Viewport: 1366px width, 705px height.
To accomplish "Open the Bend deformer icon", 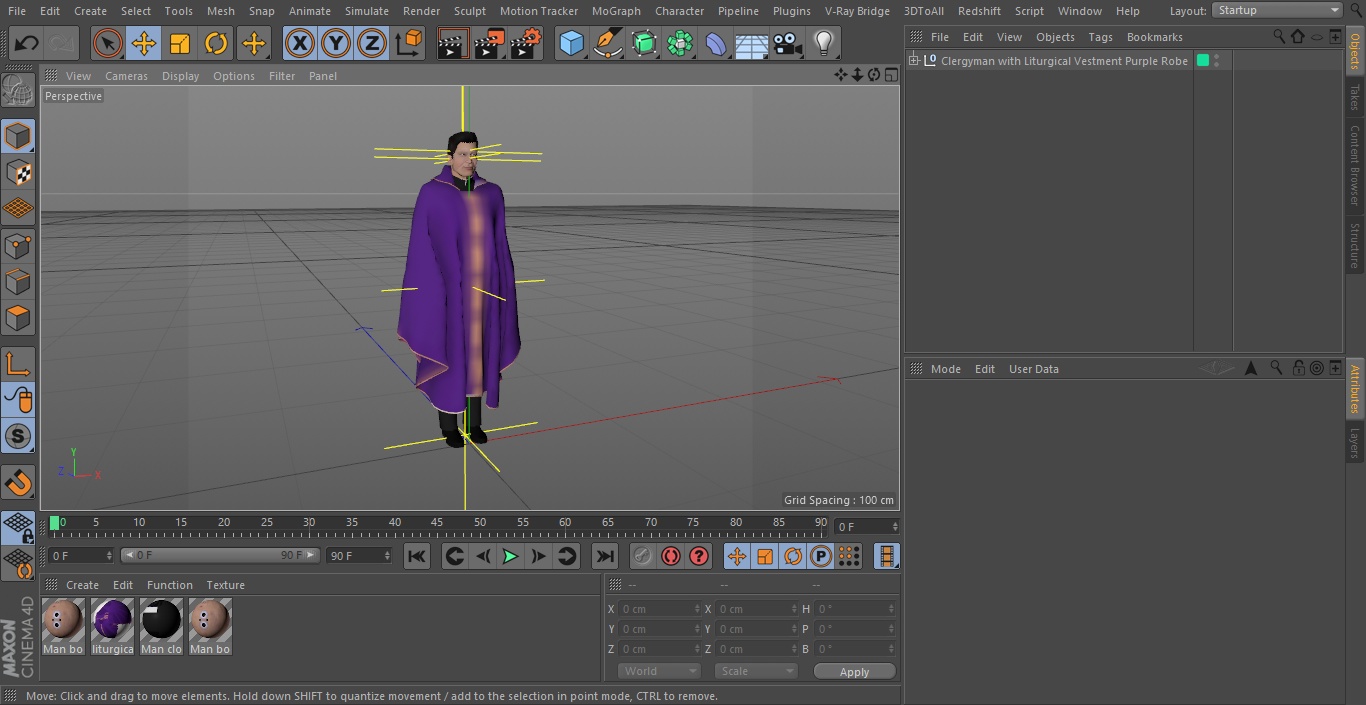I will pos(716,43).
